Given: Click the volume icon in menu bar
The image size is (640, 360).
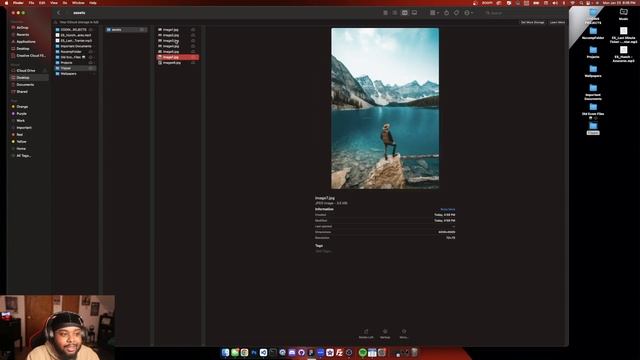Looking at the screenshot, I should tap(555, 3).
